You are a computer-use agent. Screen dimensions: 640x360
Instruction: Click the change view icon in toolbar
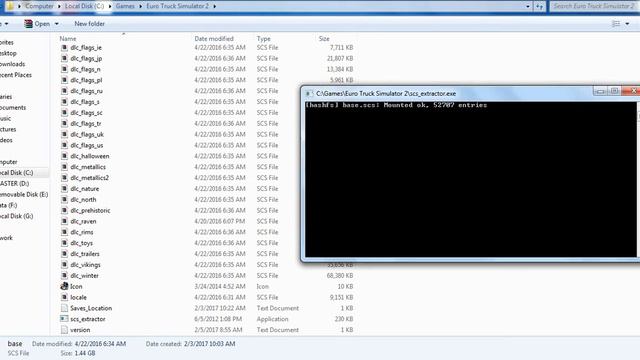tap(616, 24)
